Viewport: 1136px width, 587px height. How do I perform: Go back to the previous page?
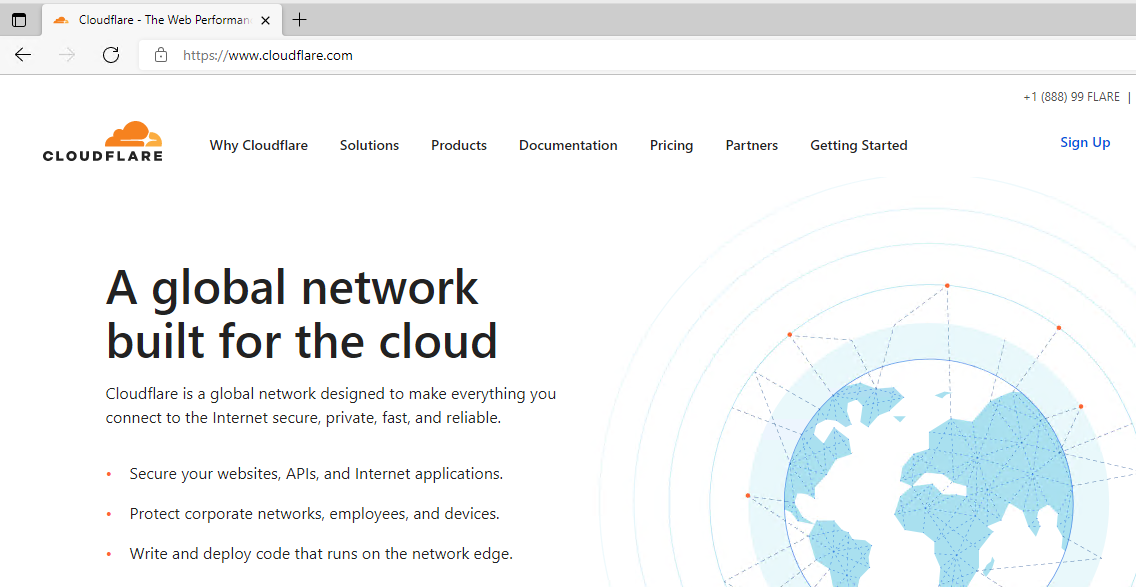point(23,55)
